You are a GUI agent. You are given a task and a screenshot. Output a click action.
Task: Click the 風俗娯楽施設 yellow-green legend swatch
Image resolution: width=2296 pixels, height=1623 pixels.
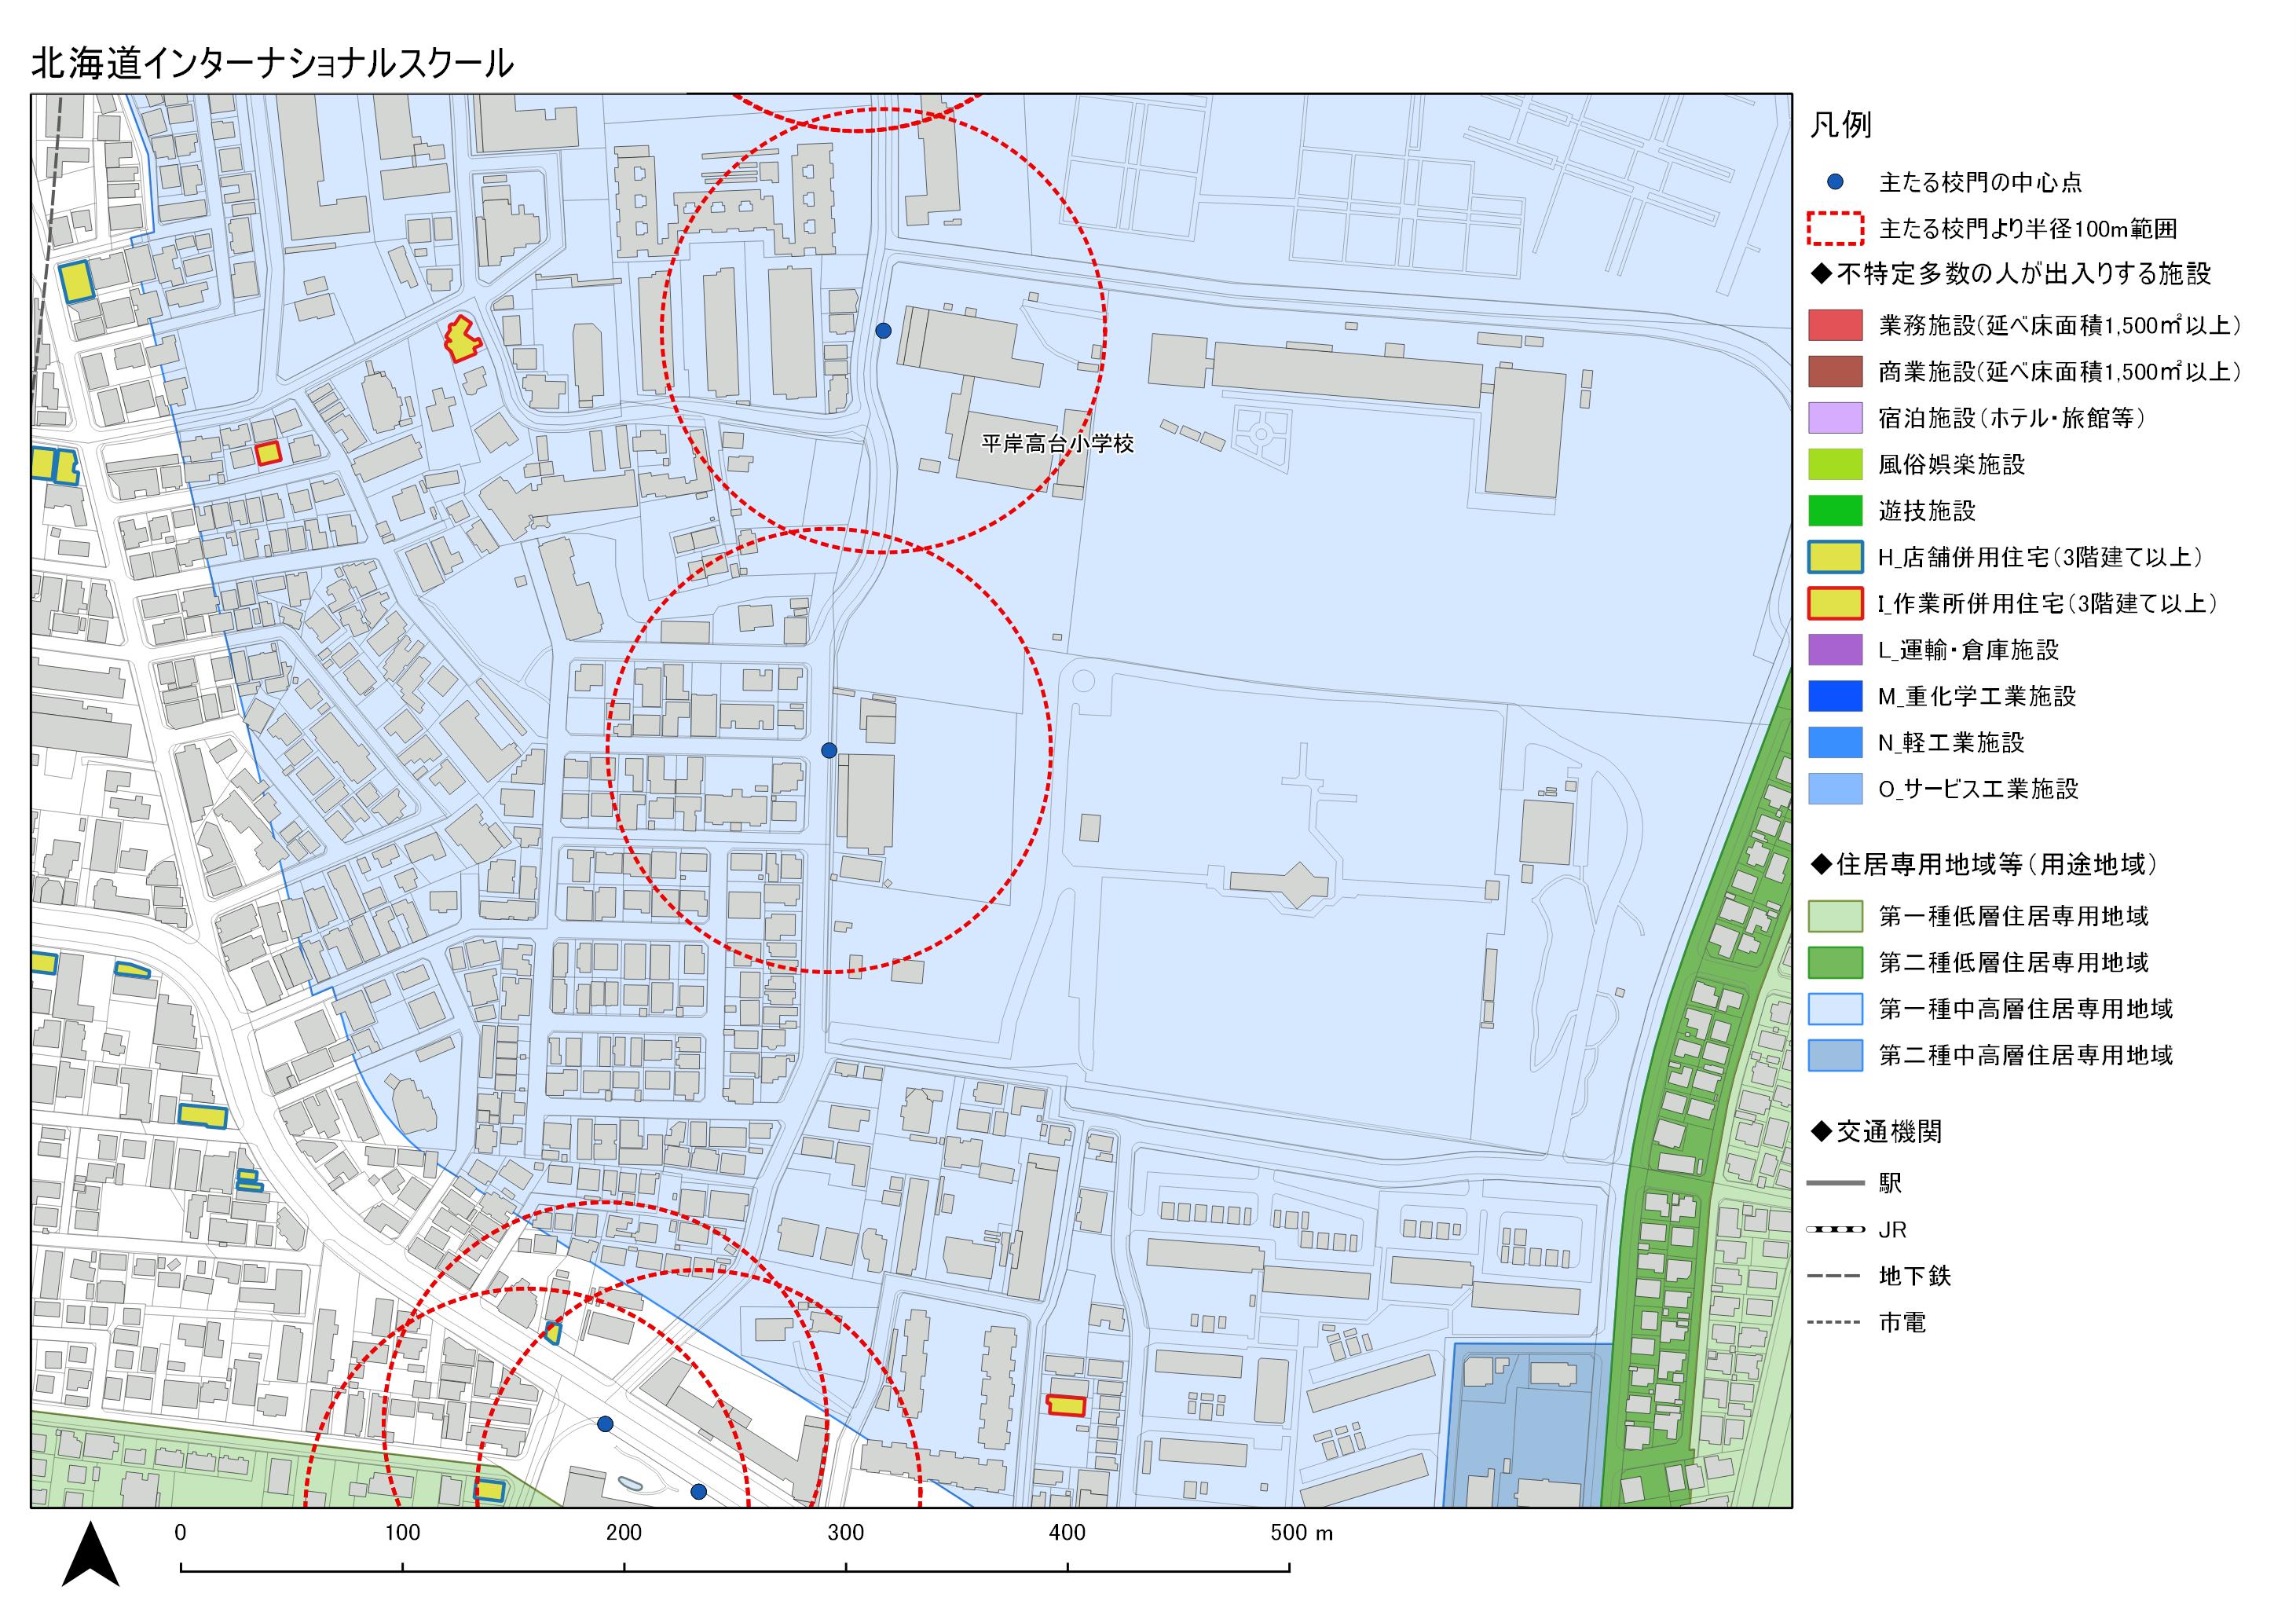click(1835, 464)
